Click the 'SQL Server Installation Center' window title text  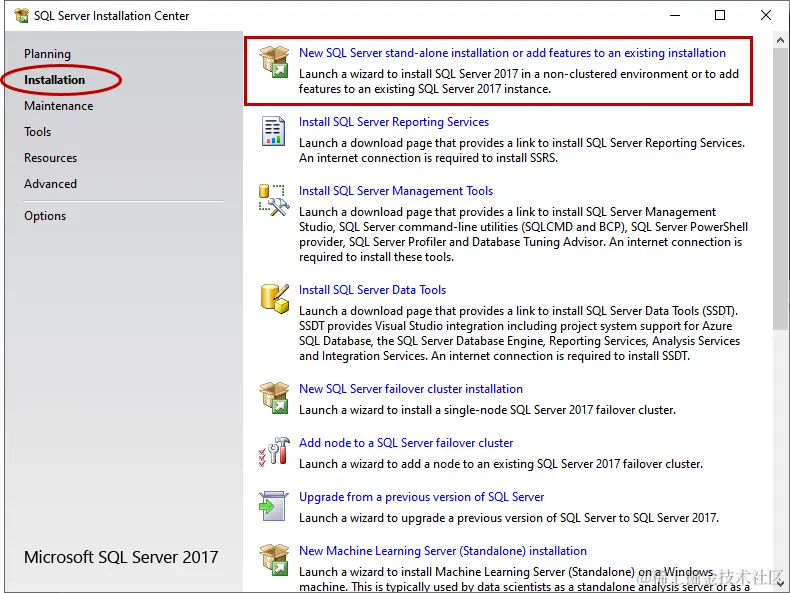pos(111,16)
